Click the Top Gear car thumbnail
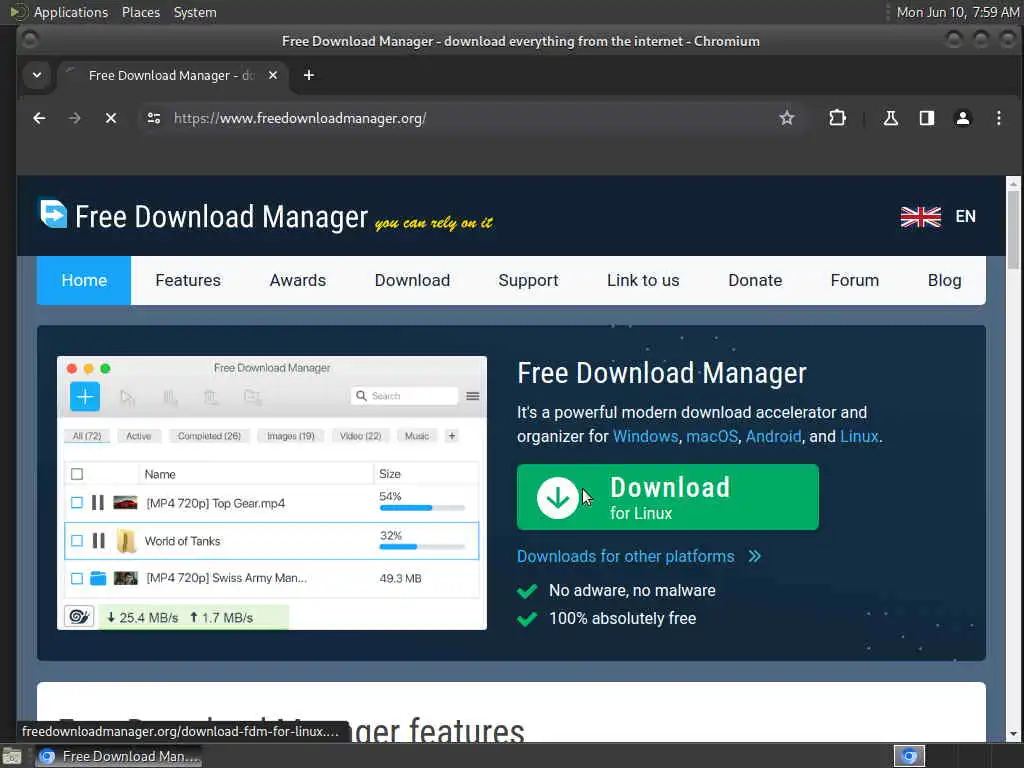The width and height of the screenshot is (1024, 768). click(125, 503)
